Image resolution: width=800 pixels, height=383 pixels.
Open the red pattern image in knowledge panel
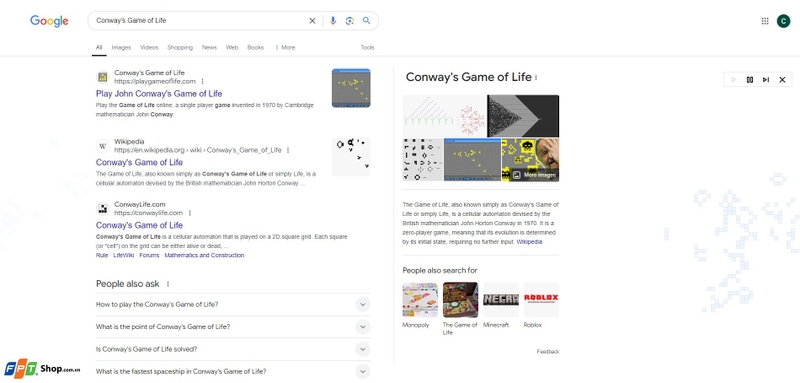pos(444,116)
